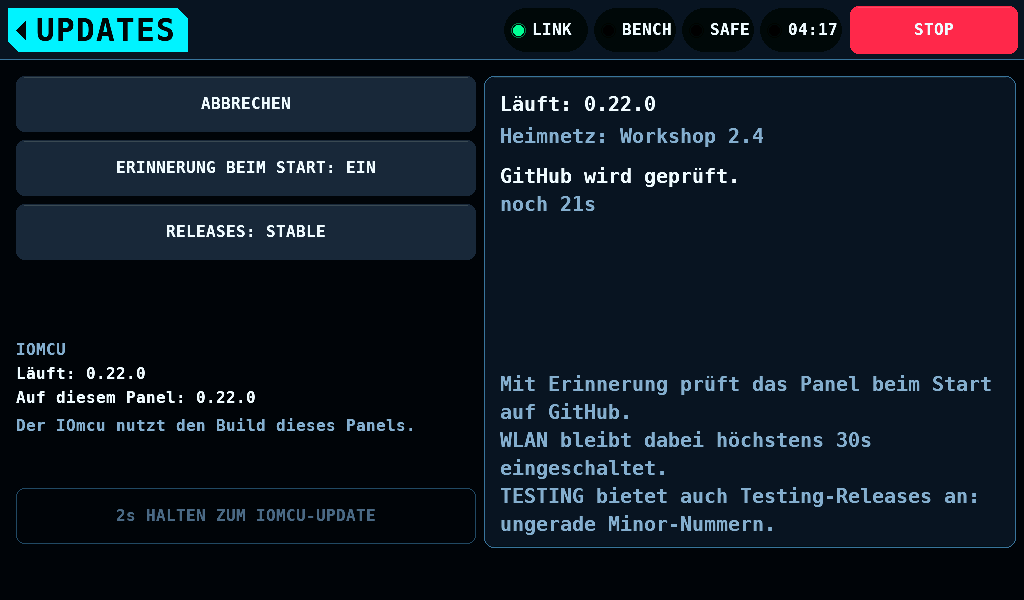Tap the BENCH status pill

point(635,30)
